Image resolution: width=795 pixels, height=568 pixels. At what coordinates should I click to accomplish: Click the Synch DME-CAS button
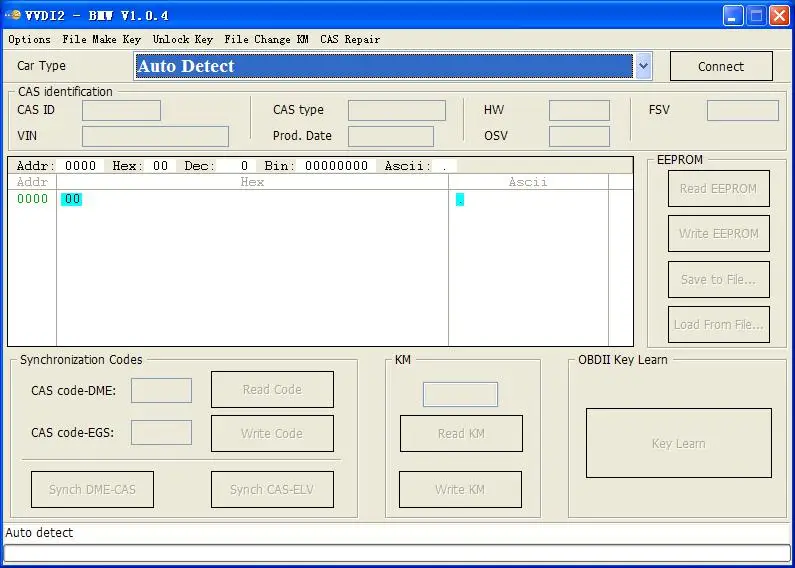tap(92, 489)
